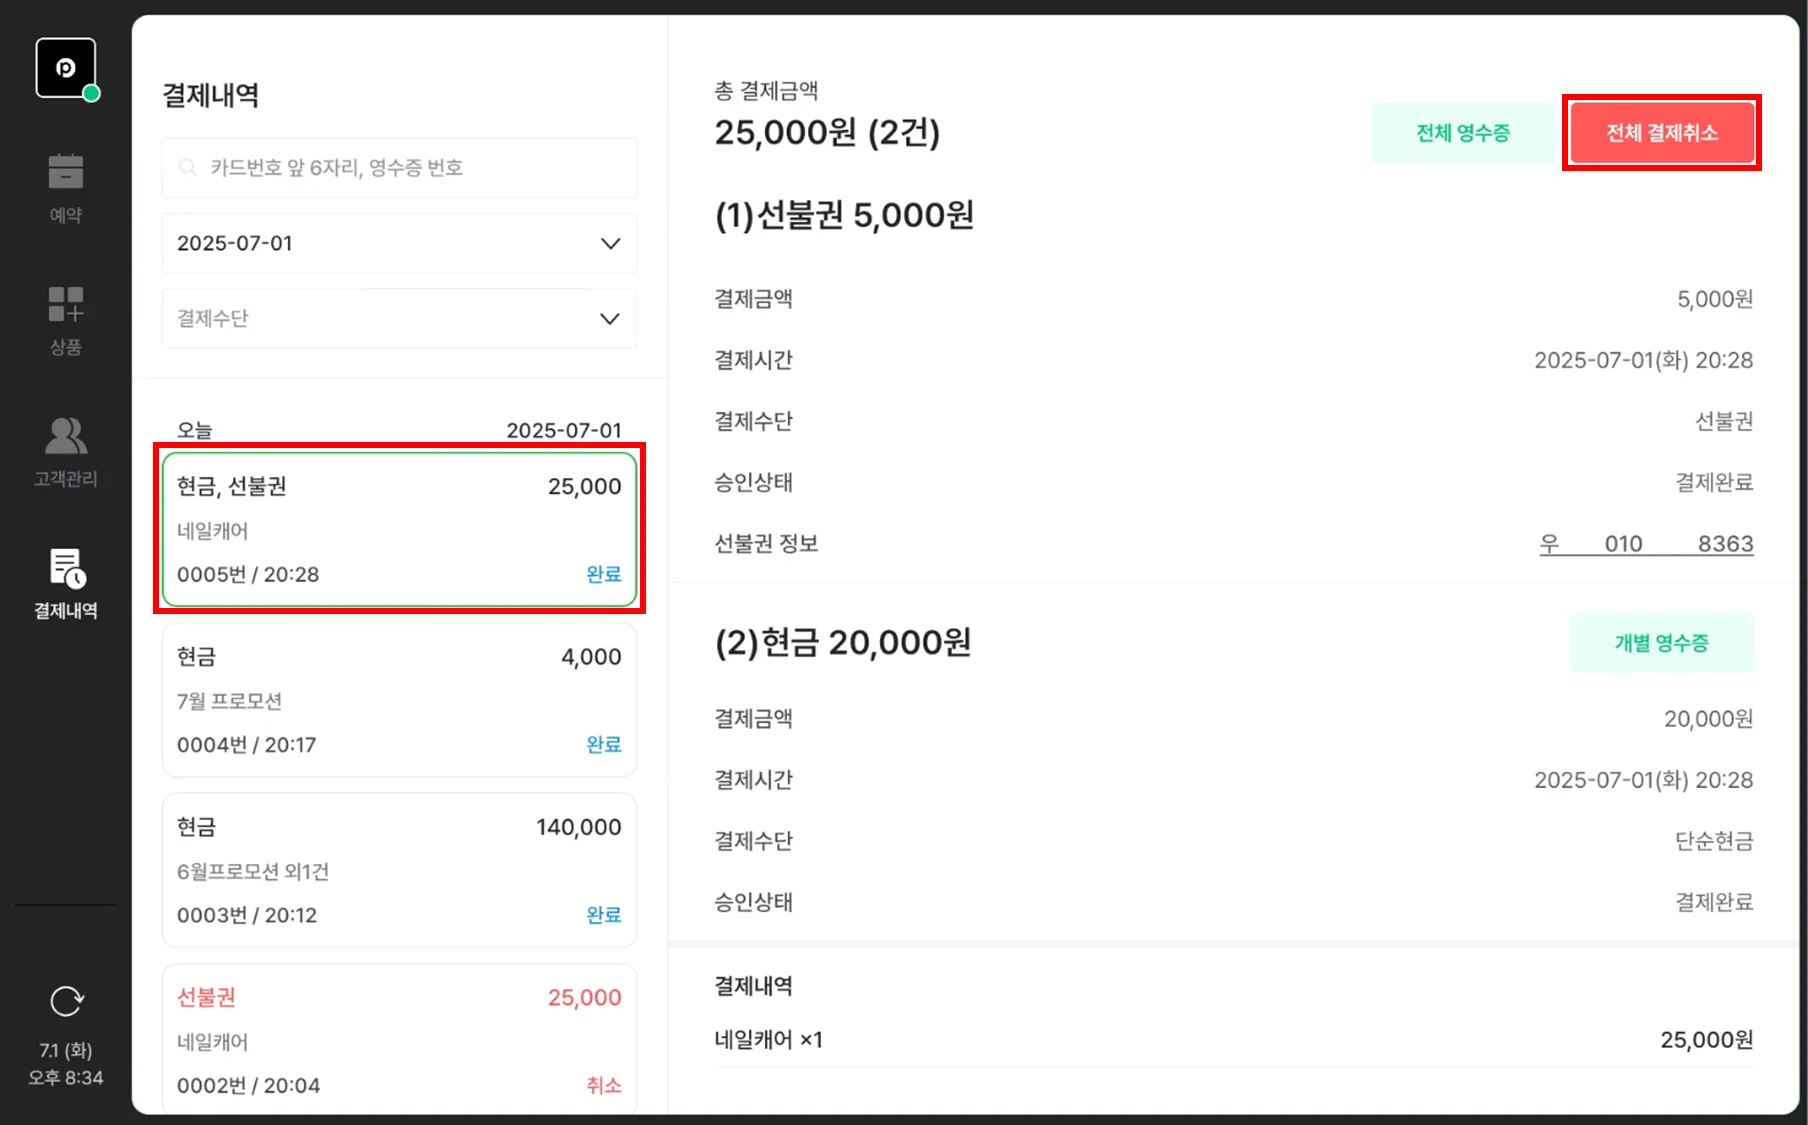The image size is (1808, 1125).
Task: Click the 네일캐어 ×1 item row
Action: 1233,1040
